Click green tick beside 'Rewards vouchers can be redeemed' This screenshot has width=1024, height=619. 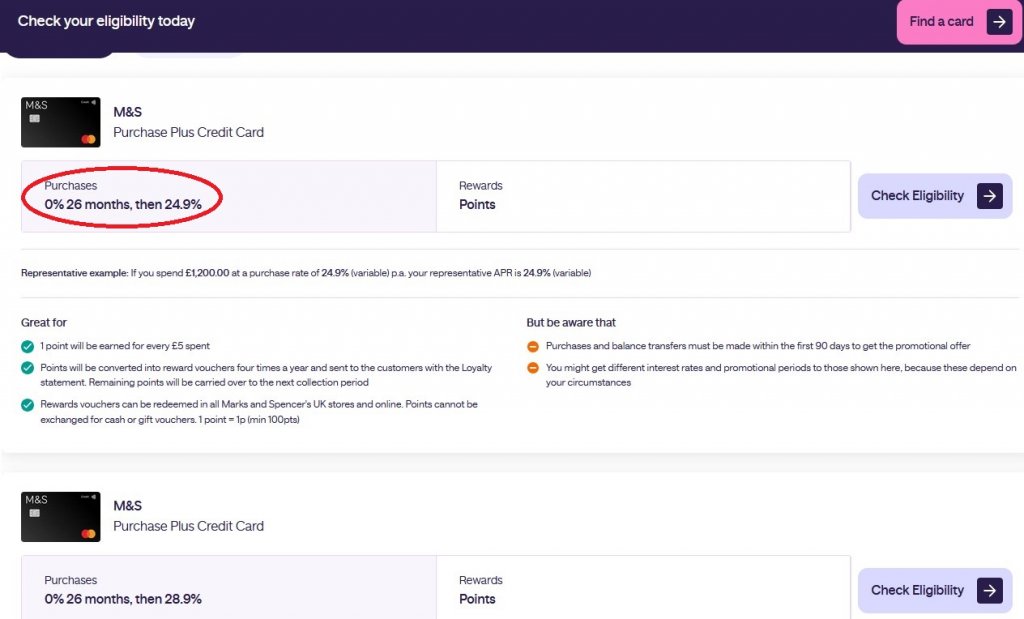(x=27, y=405)
